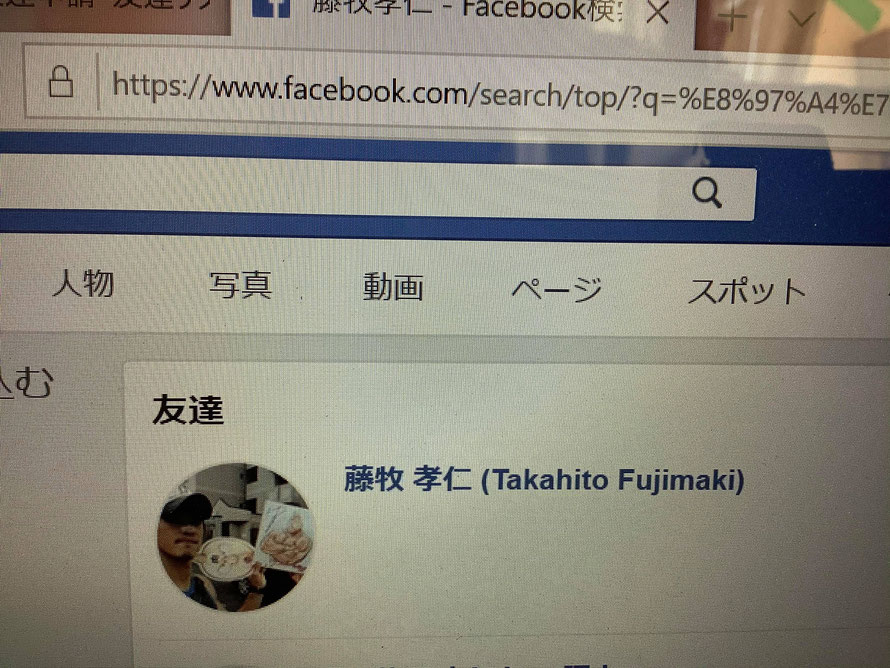This screenshot has width=890, height=668.
Task: Expand the tab list chevron dropdown
Action: click(801, 20)
